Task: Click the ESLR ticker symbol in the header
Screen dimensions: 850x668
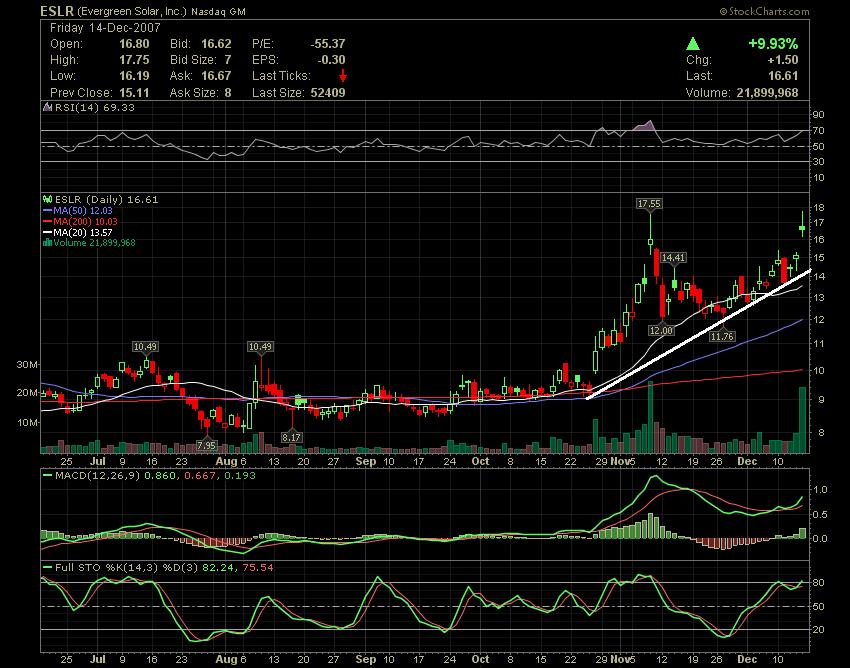Action: pos(57,11)
